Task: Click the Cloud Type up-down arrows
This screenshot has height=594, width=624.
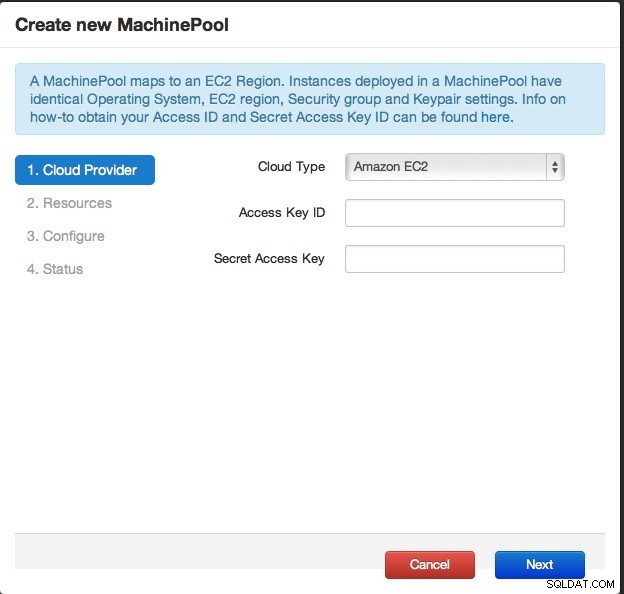Action: (555, 167)
